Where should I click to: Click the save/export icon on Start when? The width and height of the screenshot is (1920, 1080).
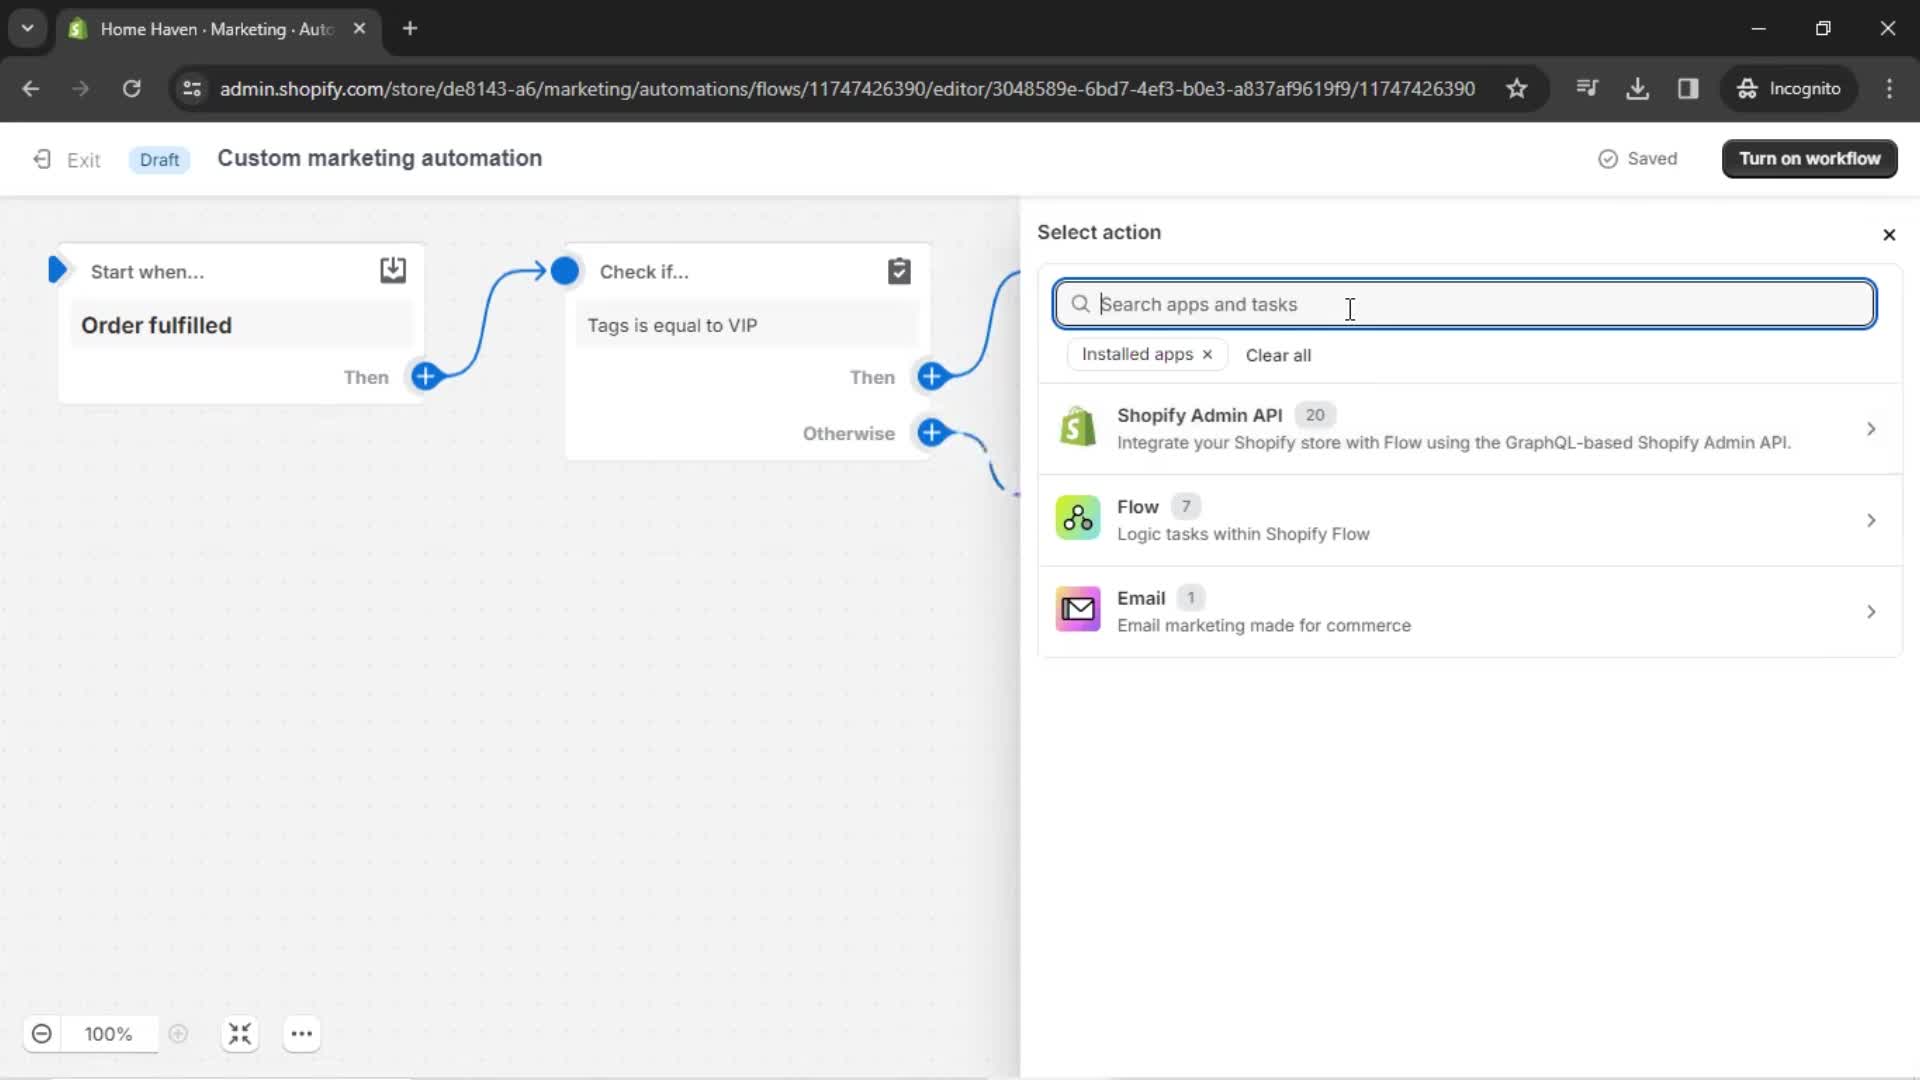click(x=392, y=272)
